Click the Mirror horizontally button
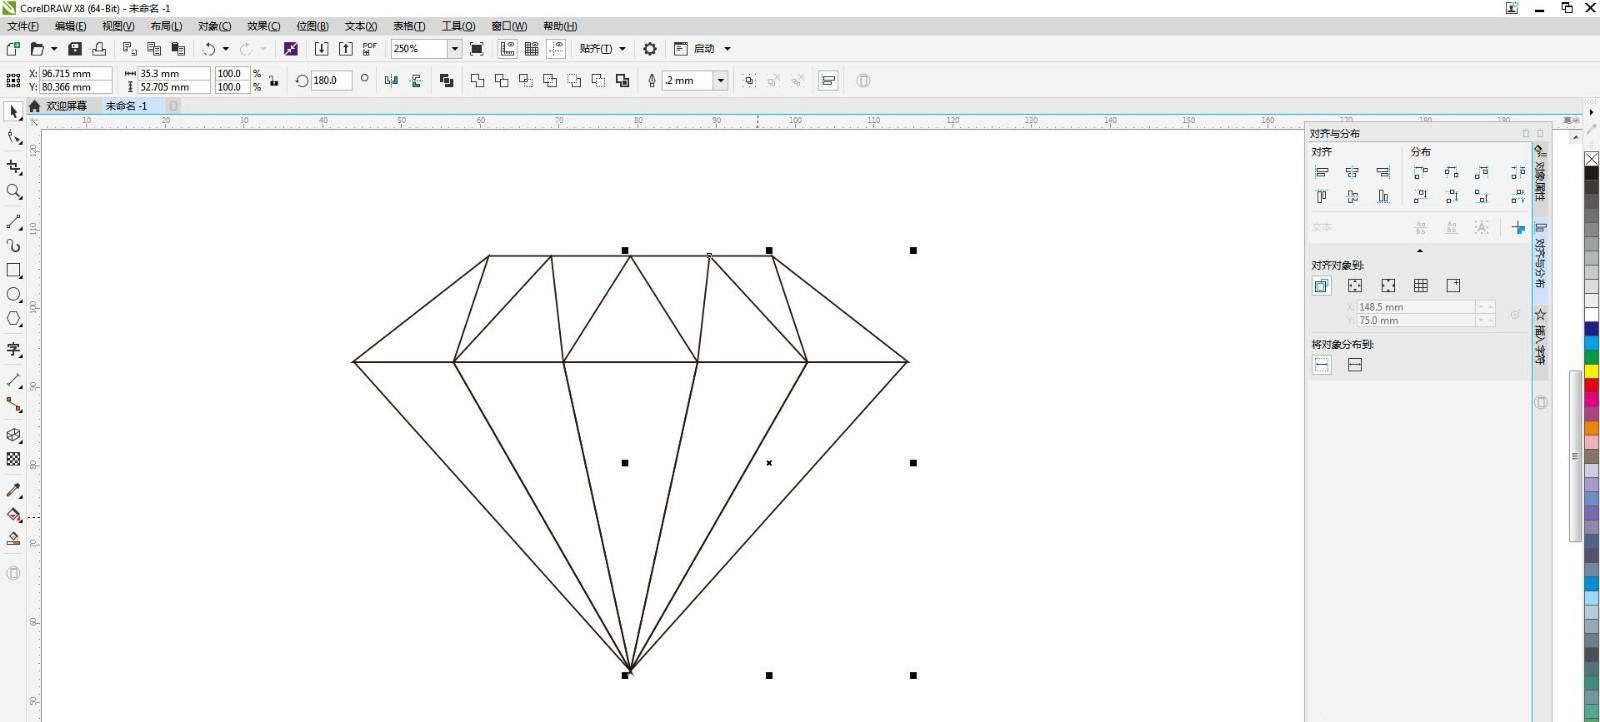Screen dimensions: 1600x722 coord(391,80)
